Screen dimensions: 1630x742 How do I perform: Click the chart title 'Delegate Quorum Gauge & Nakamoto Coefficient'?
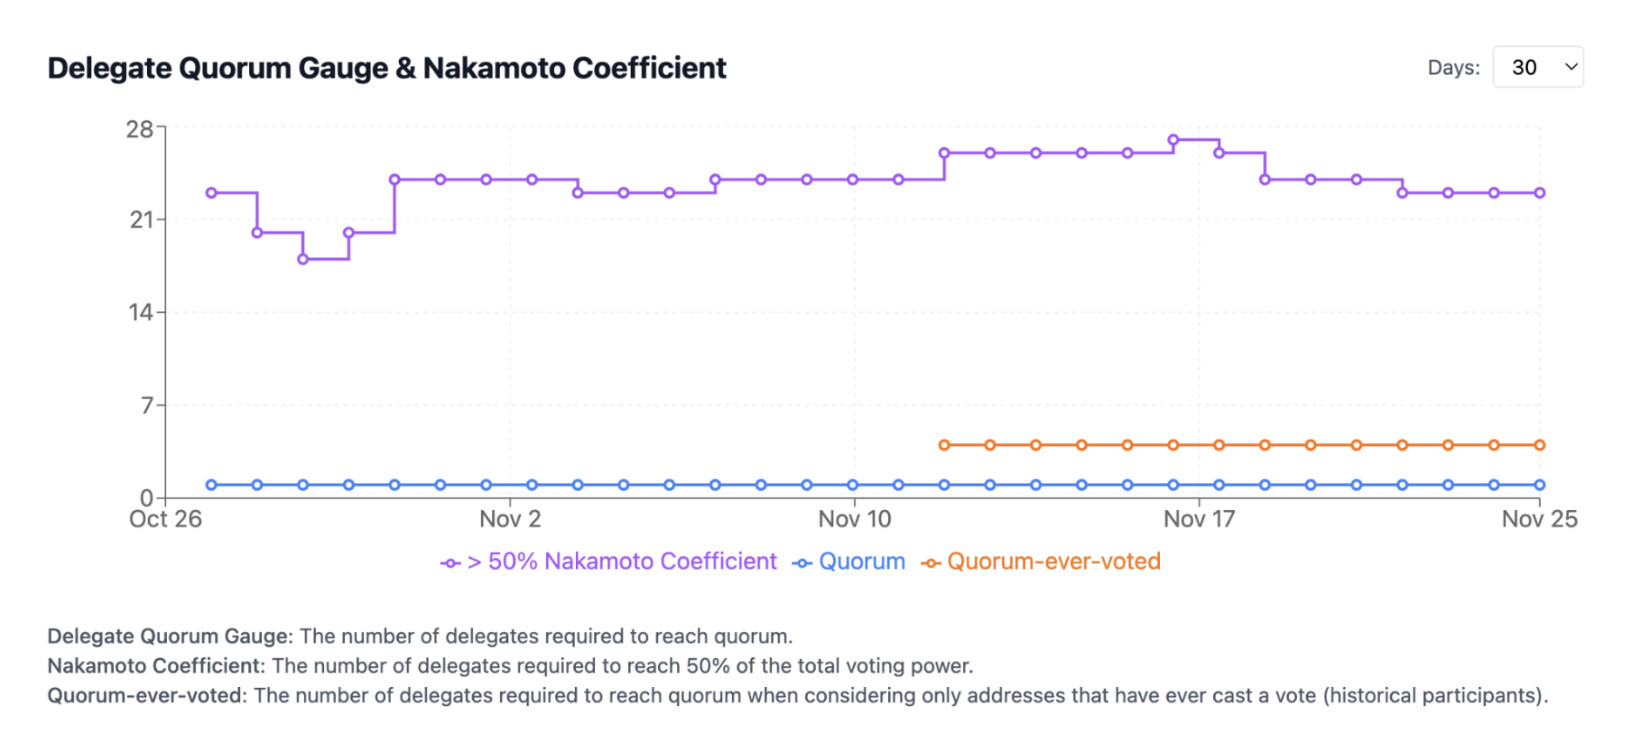(x=387, y=68)
